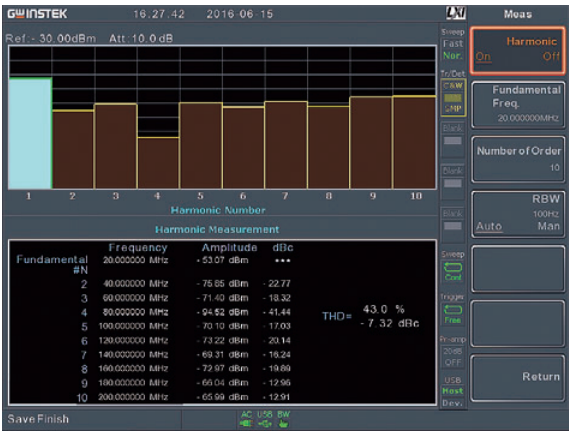Click the Meas menu title
Image resolution: width=573 pixels, height=435 pixels.
[518, 14]
